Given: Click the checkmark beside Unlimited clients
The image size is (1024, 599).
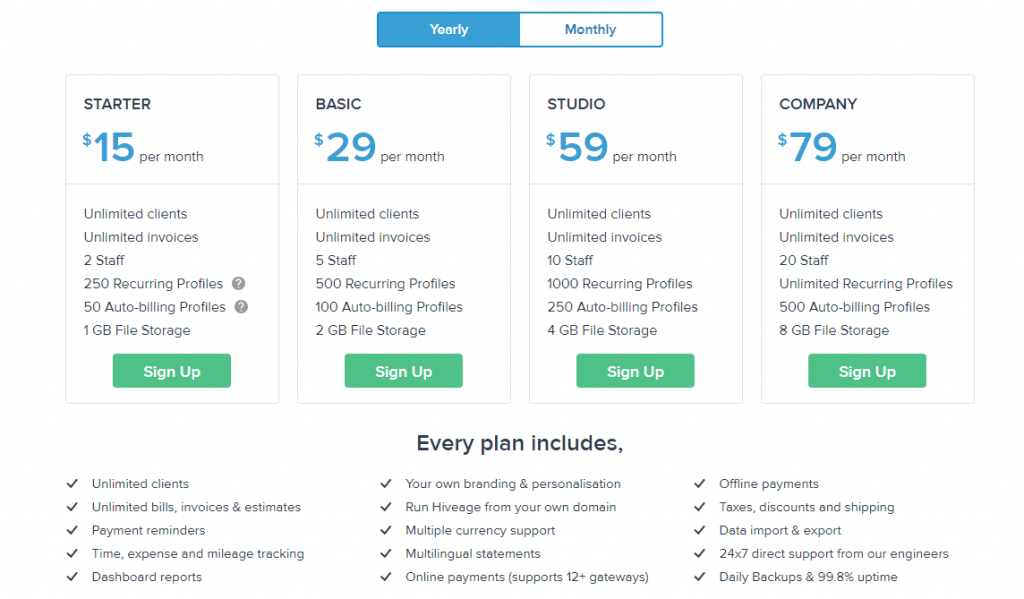Looking at the screenshot, I should tap(72, 483).
